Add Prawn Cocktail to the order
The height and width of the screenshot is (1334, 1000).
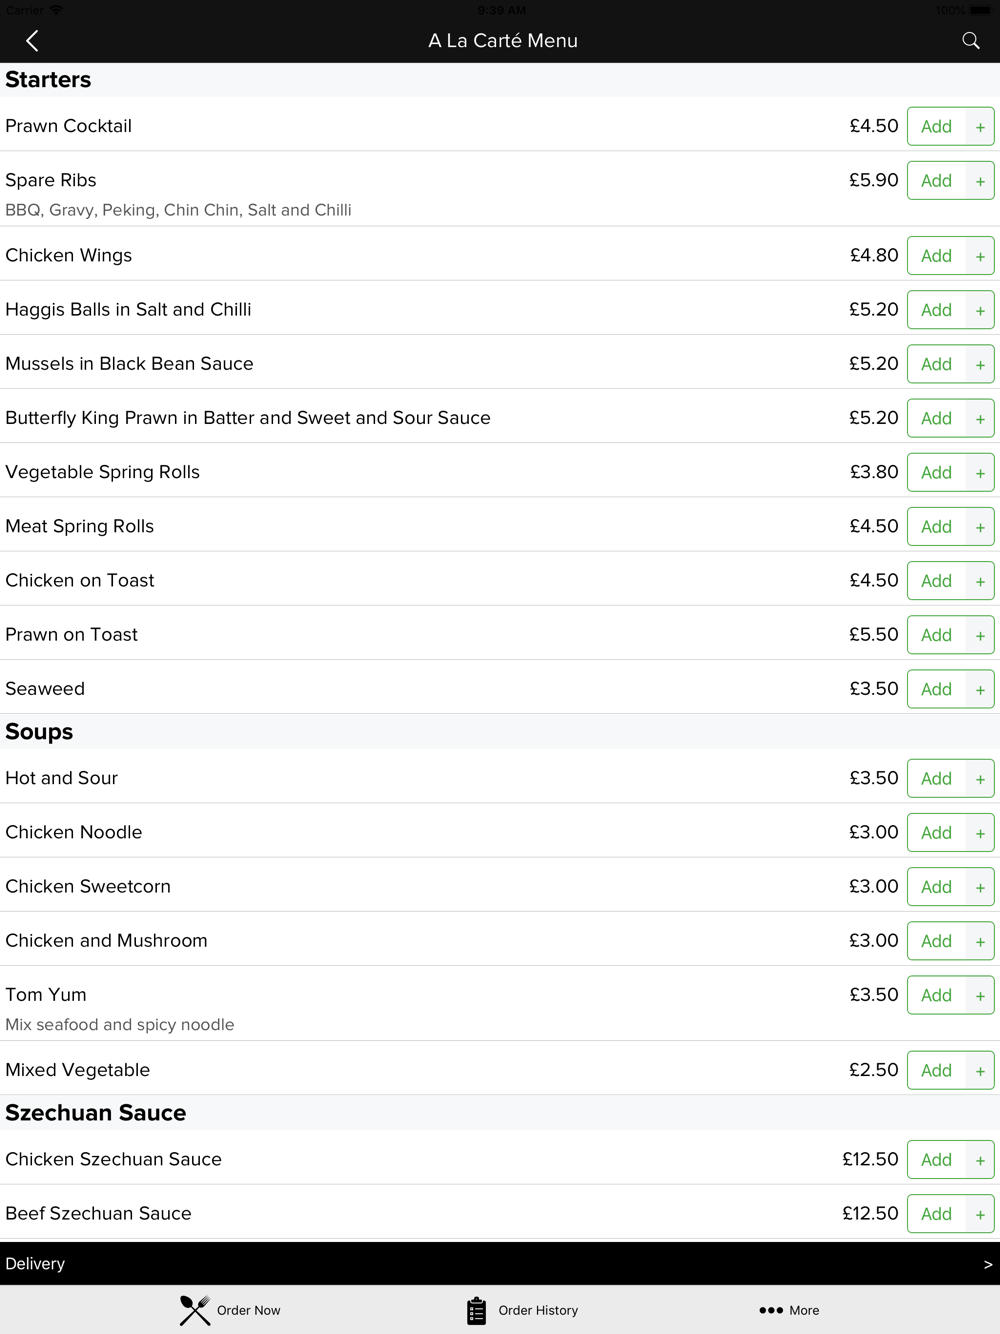[950, 126]
